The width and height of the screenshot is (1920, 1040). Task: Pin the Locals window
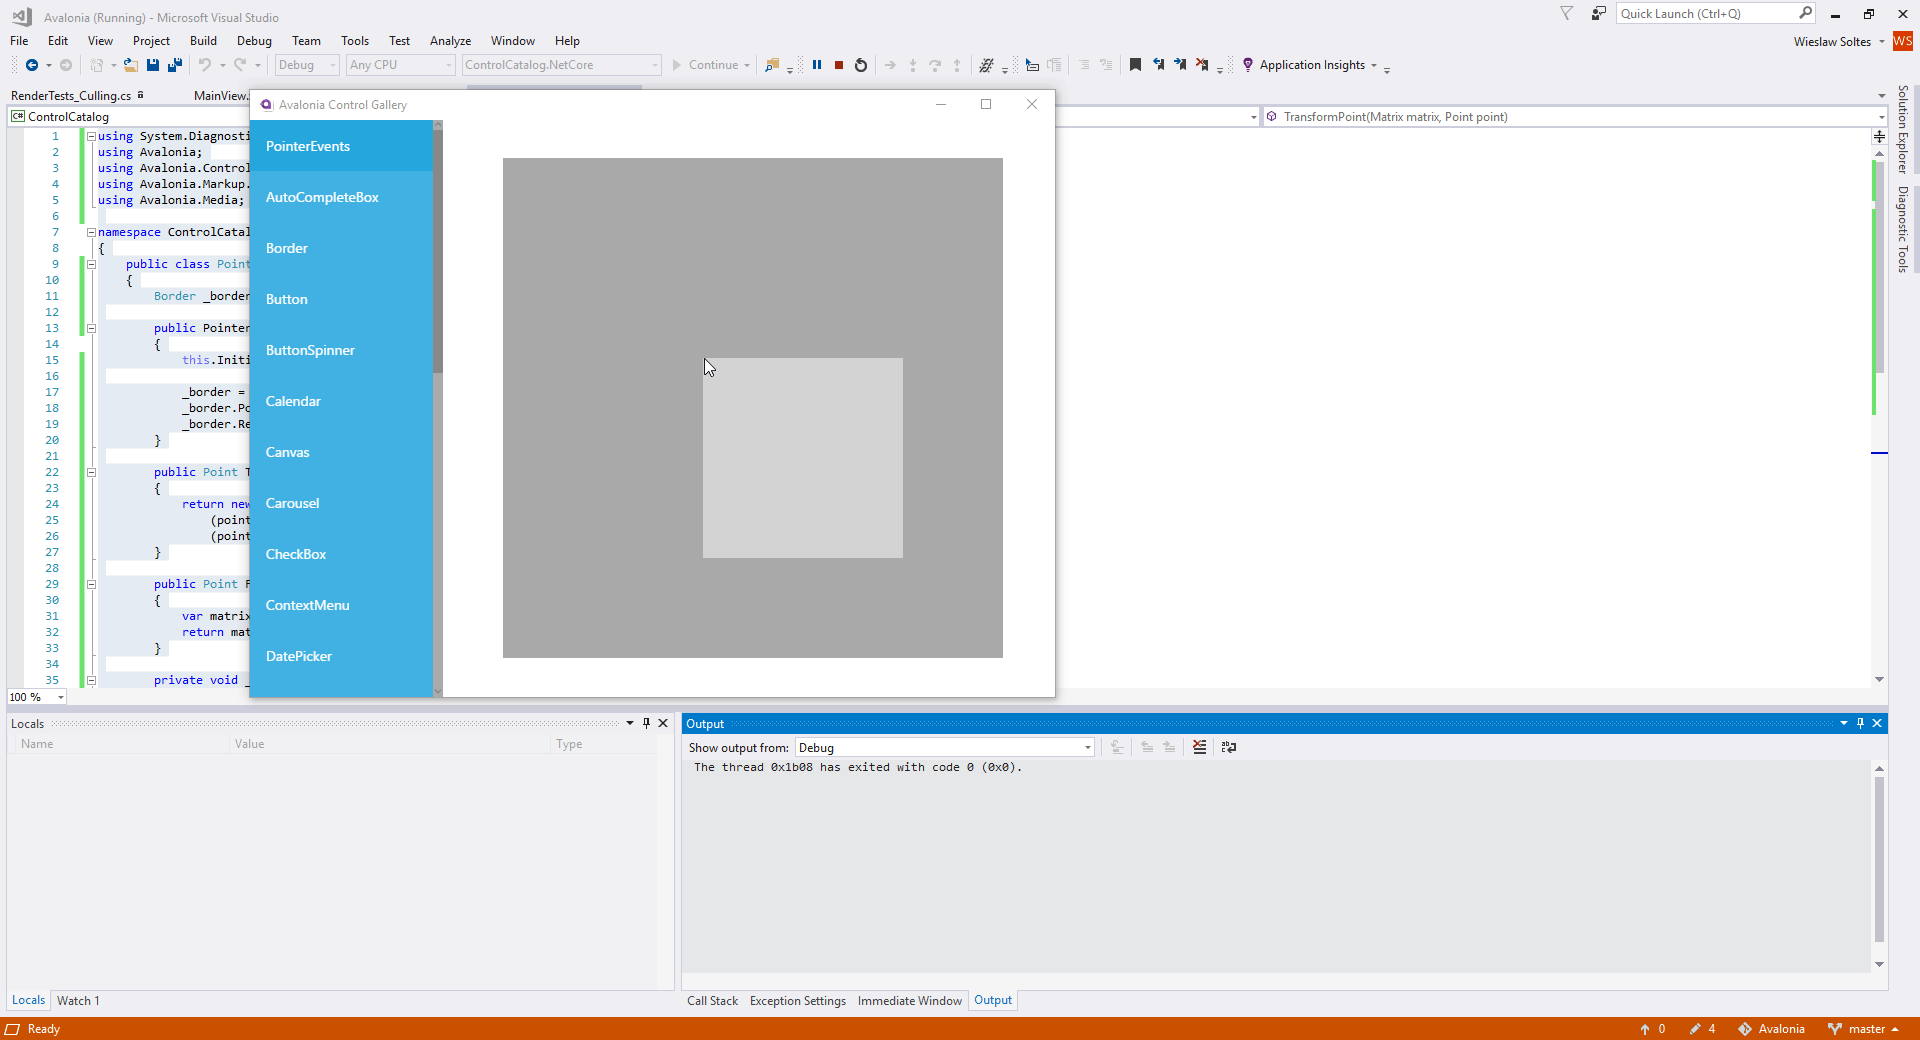pyautogui.click(x=646, y=723)
